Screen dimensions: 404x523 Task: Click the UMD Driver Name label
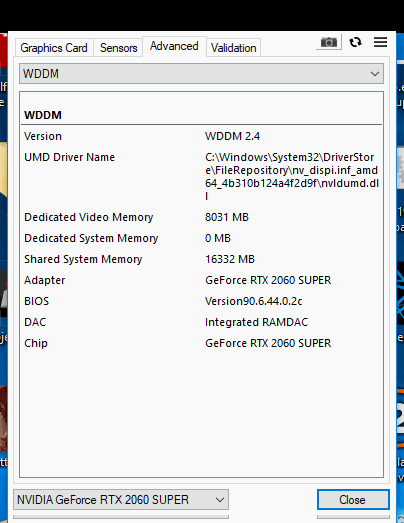coord(69,157)
